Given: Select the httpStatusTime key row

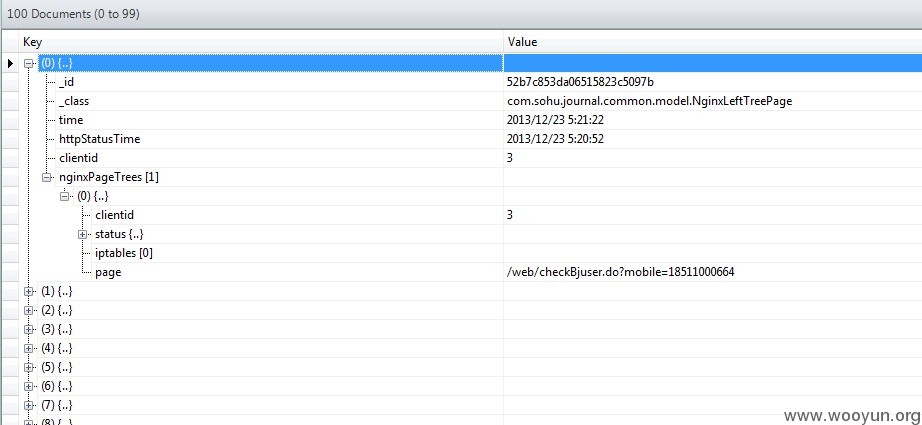Looking at the screenshot, I should 99,139.
